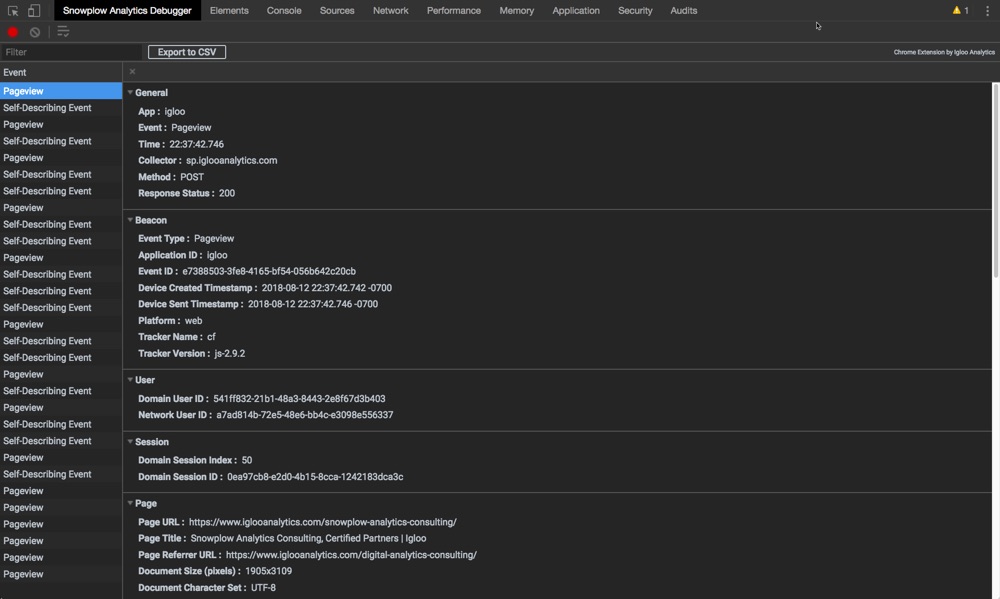
Task: Click the Domain Session ID value
Action: [x=315, y=477]
